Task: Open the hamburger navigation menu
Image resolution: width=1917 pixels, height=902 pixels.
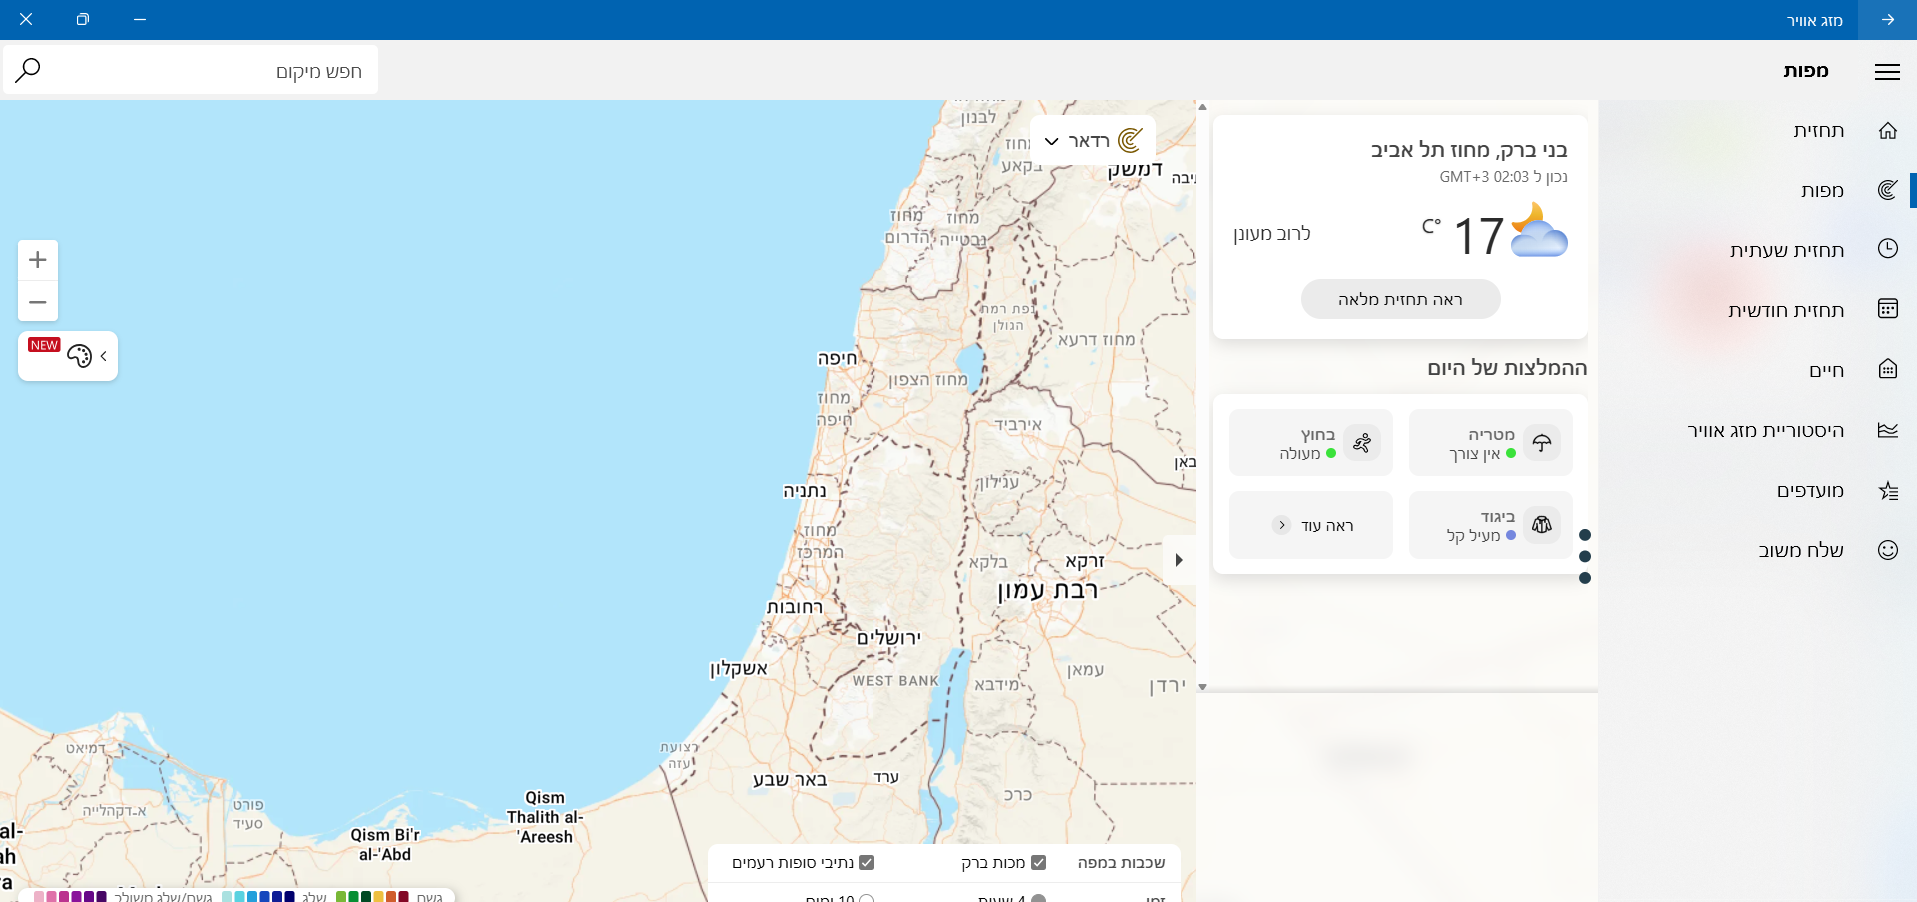Action: point(1887,71)
